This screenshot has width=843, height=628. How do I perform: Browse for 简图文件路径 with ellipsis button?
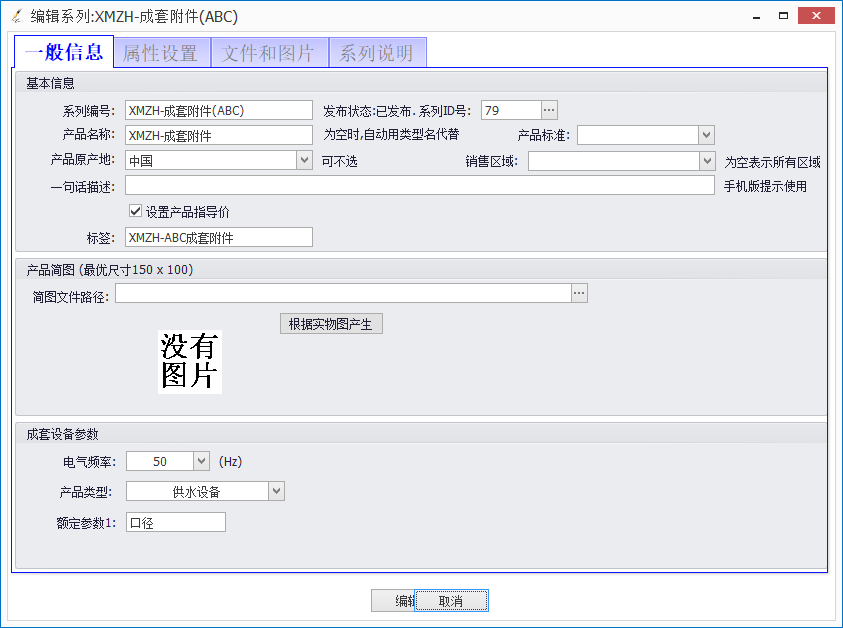tap(579, 293)
